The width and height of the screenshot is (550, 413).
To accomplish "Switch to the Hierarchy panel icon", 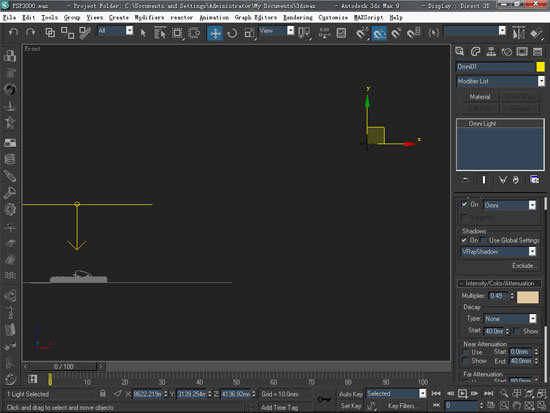I will pyautogui.click(x=491, y=52).
